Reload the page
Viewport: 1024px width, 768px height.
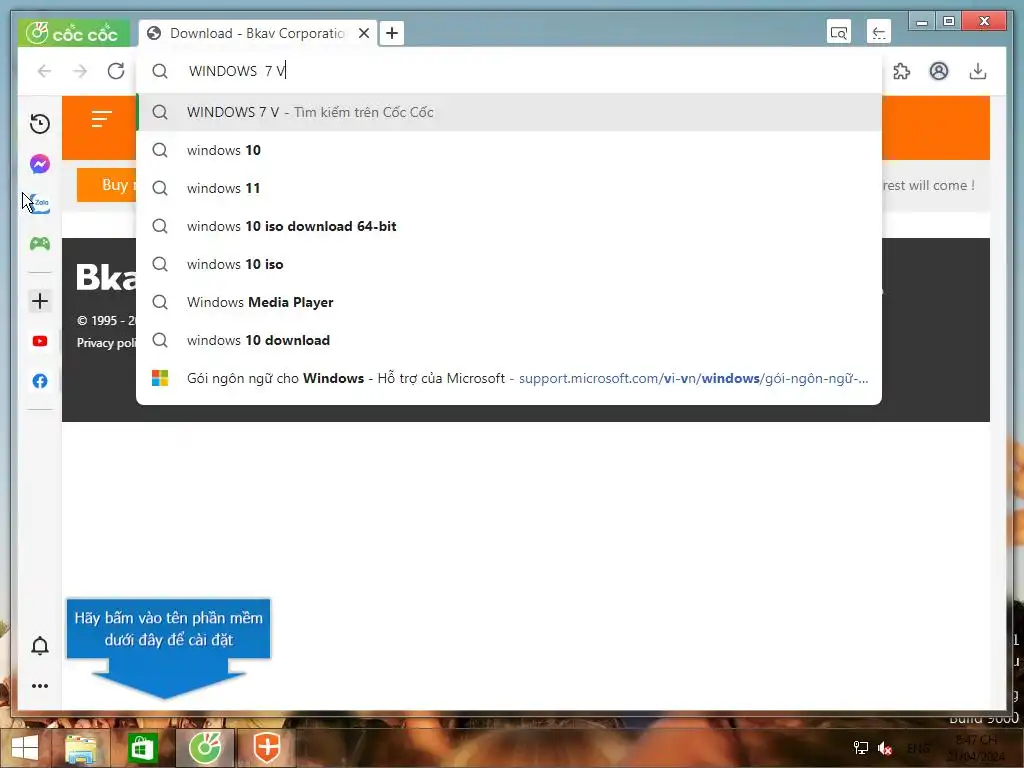(116, 71)
